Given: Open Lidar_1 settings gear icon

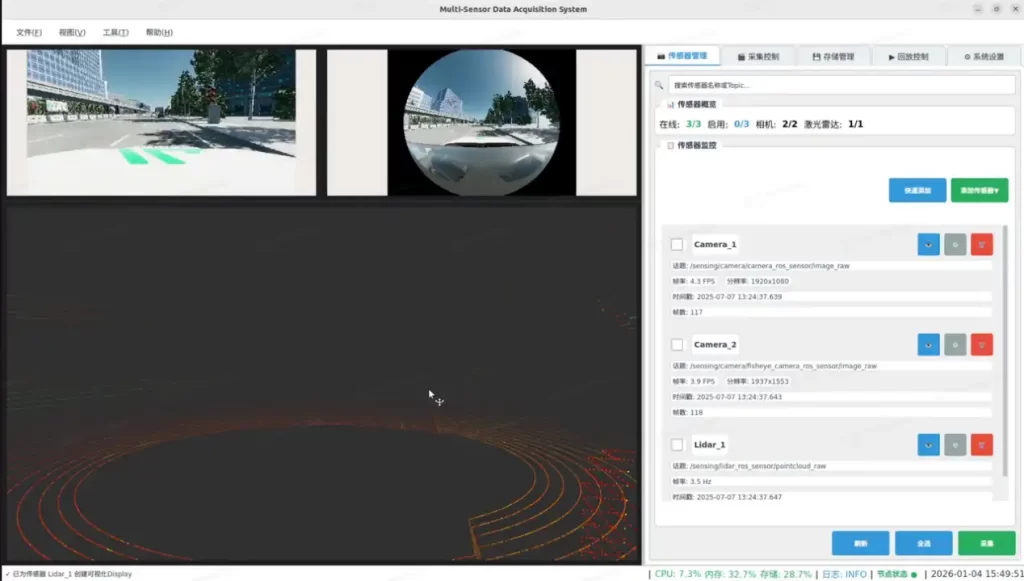Looking at the screenshot, I should tap(955, 444).
